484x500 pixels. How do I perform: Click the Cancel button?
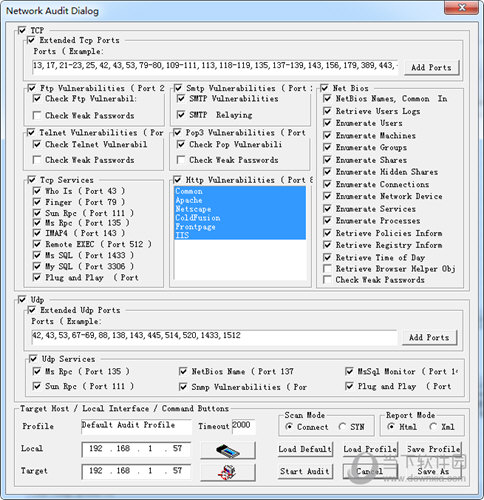pyautogui.click(x=370, y=472)
